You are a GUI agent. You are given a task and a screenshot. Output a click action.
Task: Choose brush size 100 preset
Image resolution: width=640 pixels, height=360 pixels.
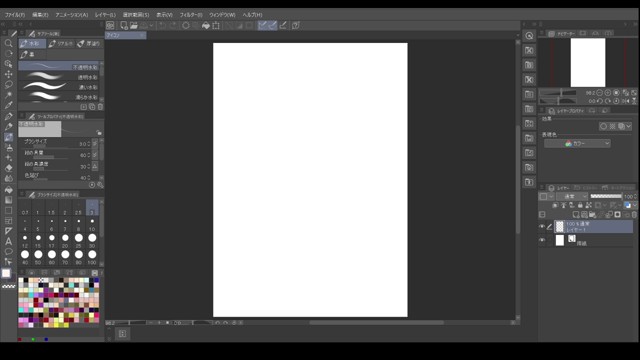click(92, 257)
